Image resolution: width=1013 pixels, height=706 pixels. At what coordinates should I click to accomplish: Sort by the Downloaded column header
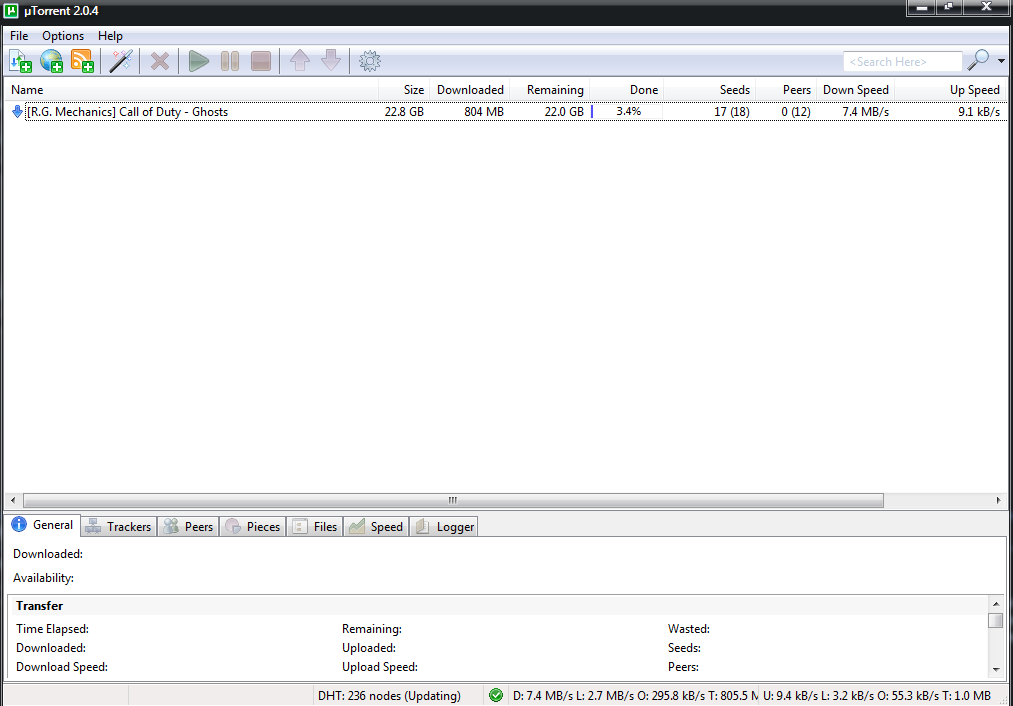(x=470, y=90)
